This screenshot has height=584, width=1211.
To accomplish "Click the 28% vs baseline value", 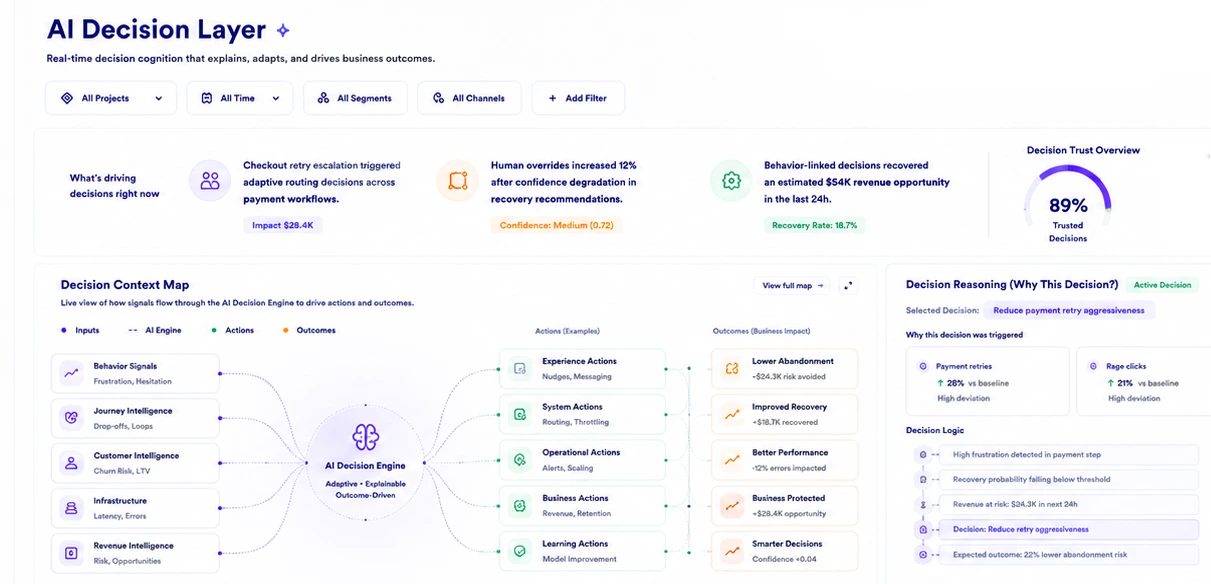I will click(x=972, y=383).
